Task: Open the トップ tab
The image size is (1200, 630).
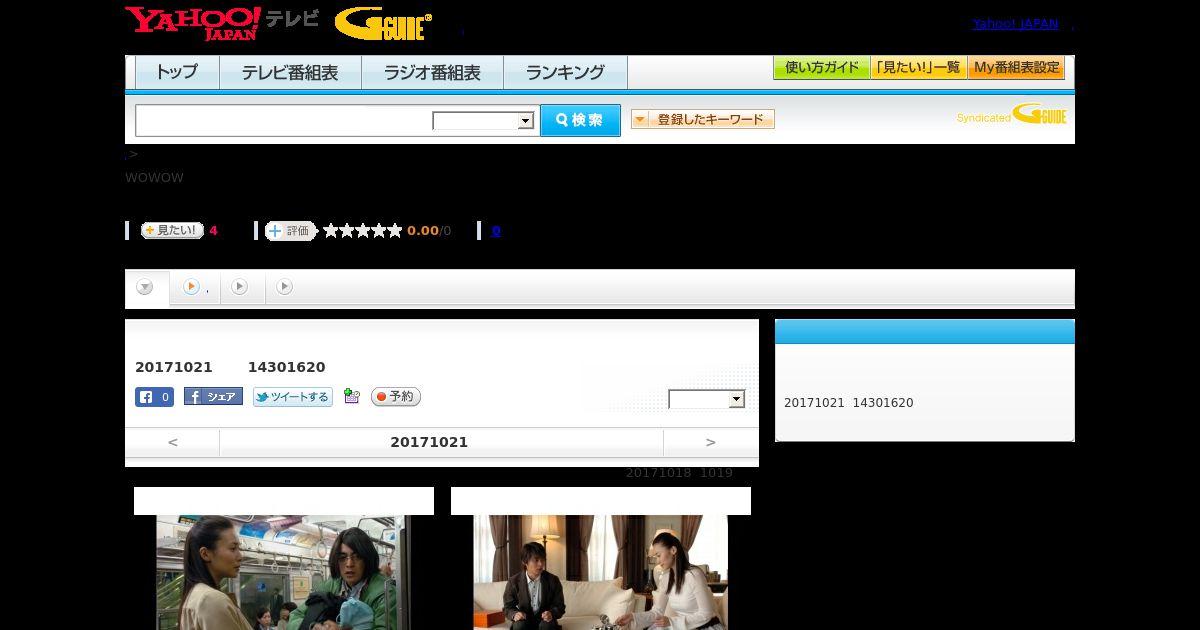Action: coord(177,72)
